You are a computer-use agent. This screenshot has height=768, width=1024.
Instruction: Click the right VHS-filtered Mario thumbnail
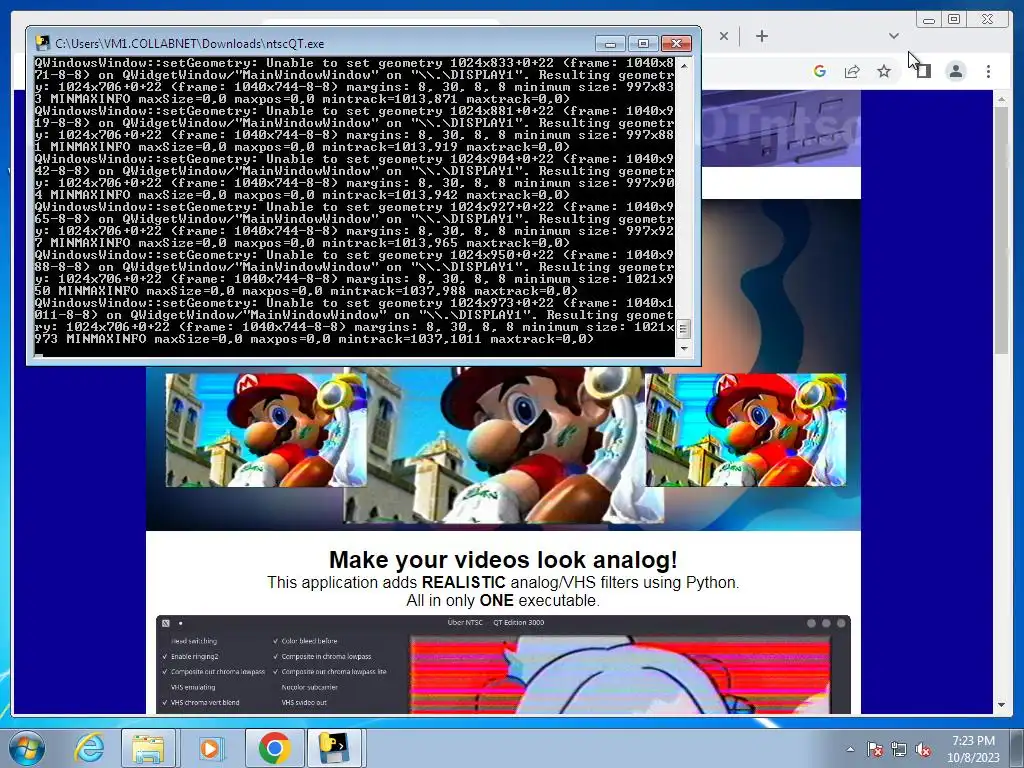point(745,430)
